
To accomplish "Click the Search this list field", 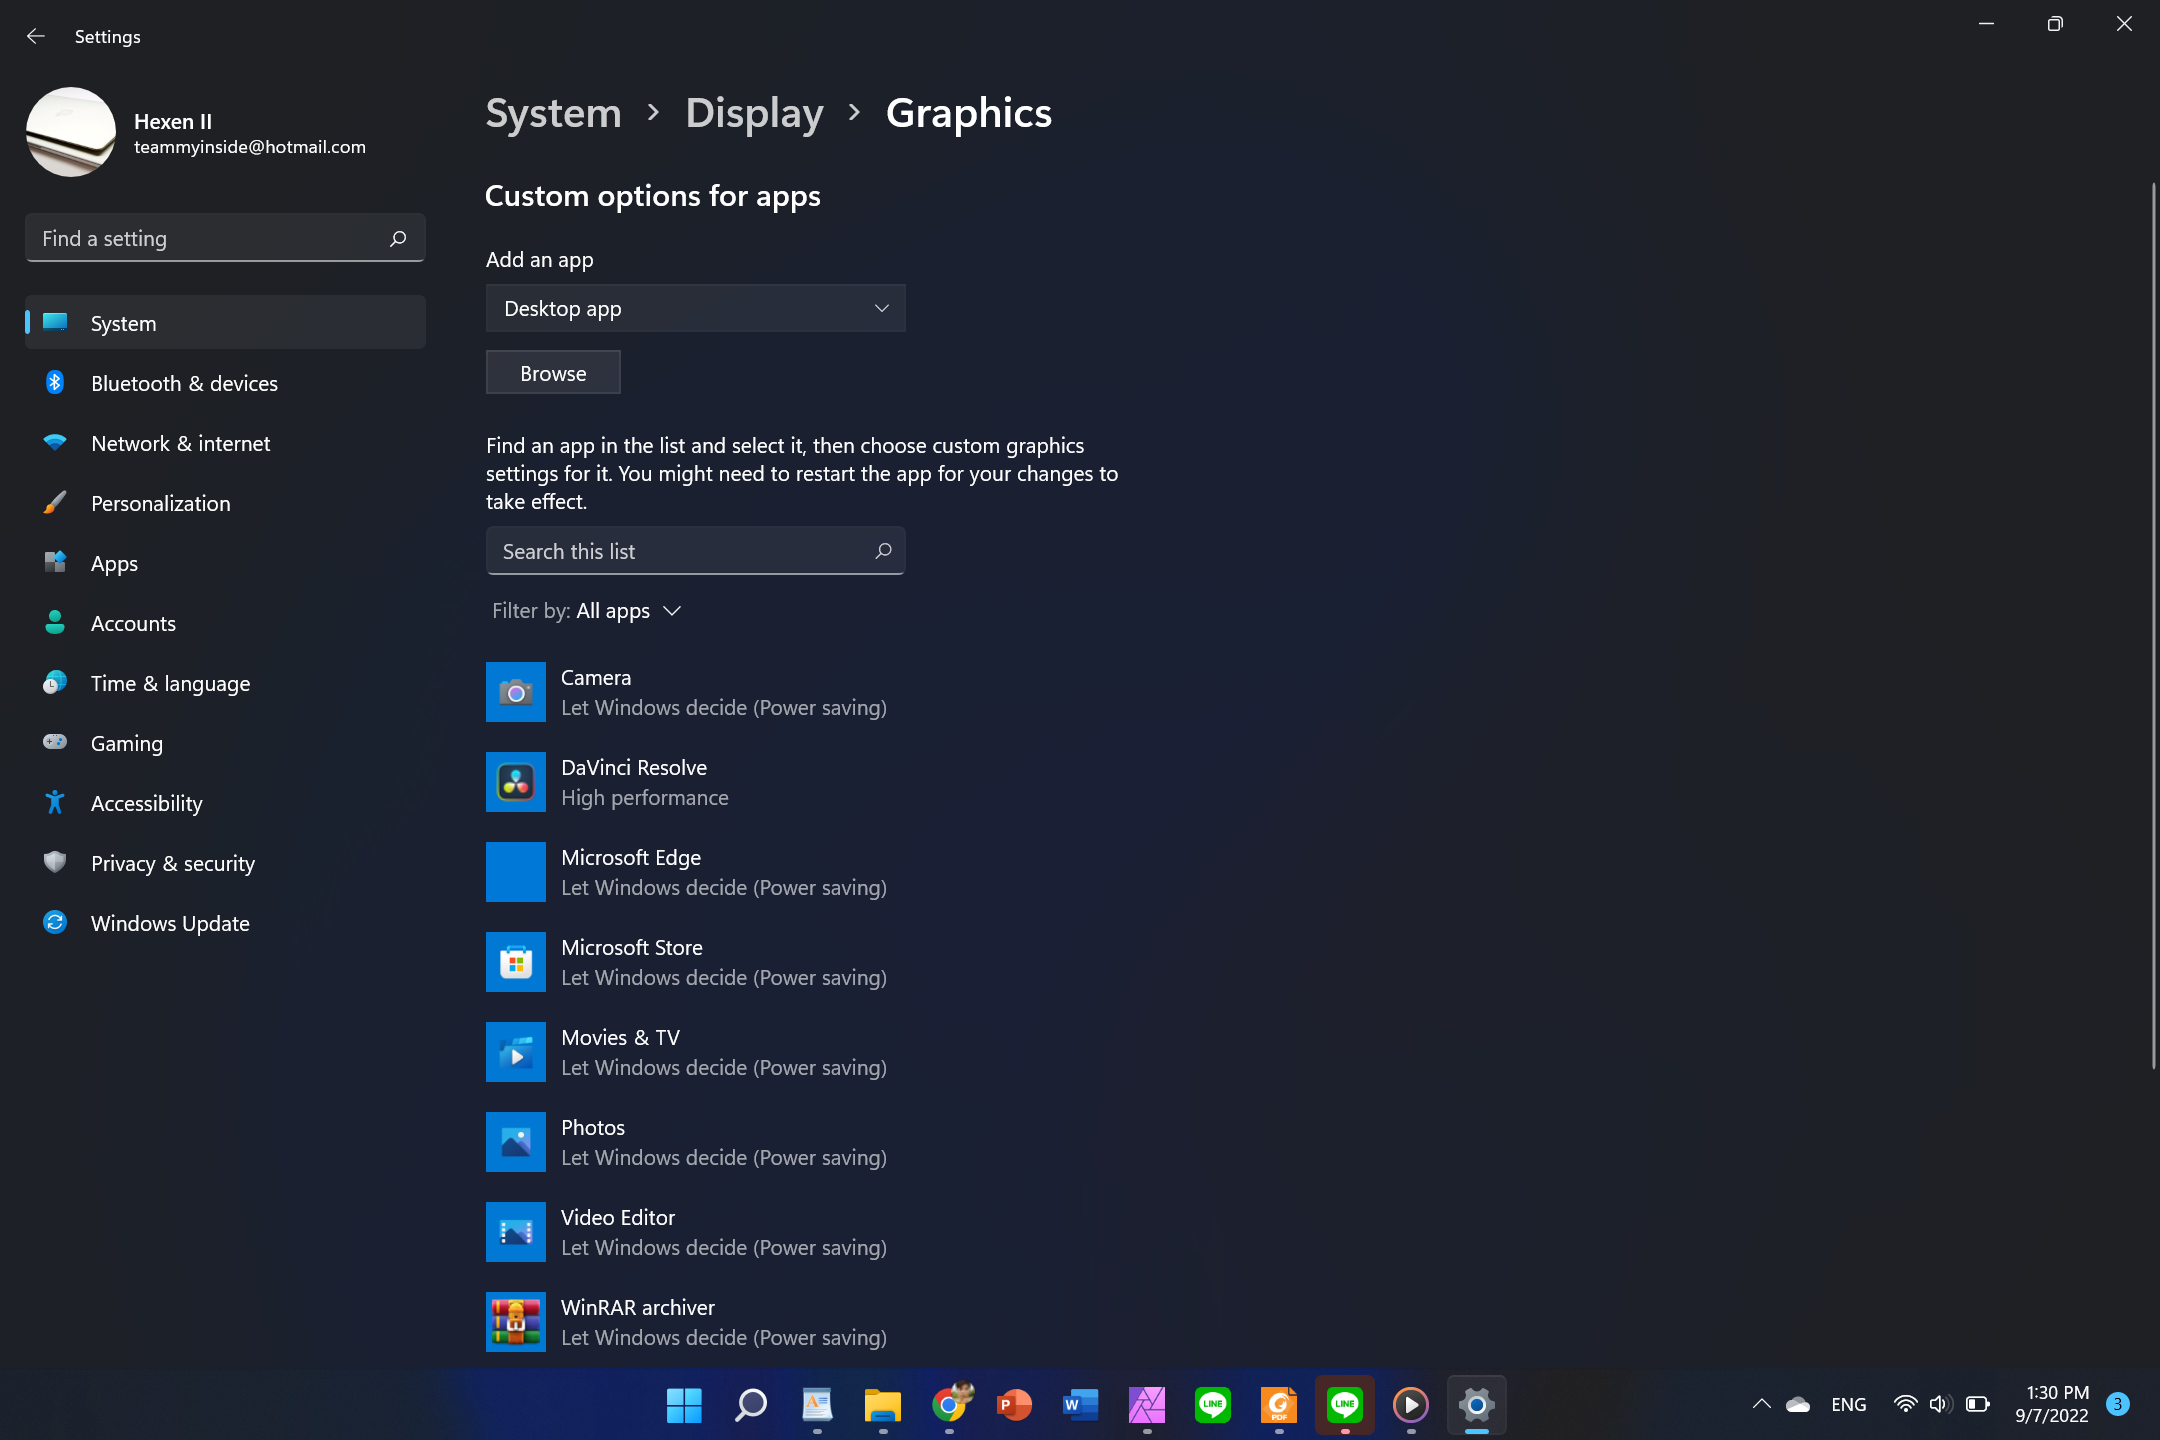I will click(x=695, y=550).
